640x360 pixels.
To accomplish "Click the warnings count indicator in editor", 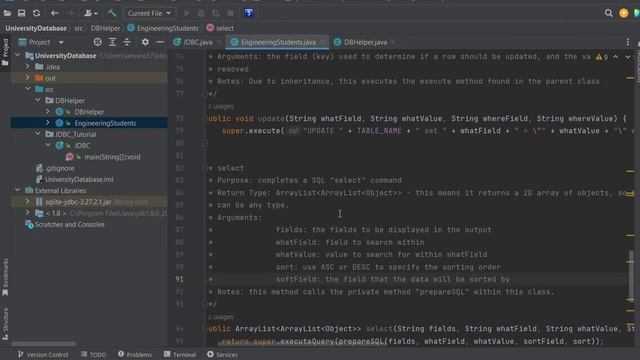I will 602,57.
